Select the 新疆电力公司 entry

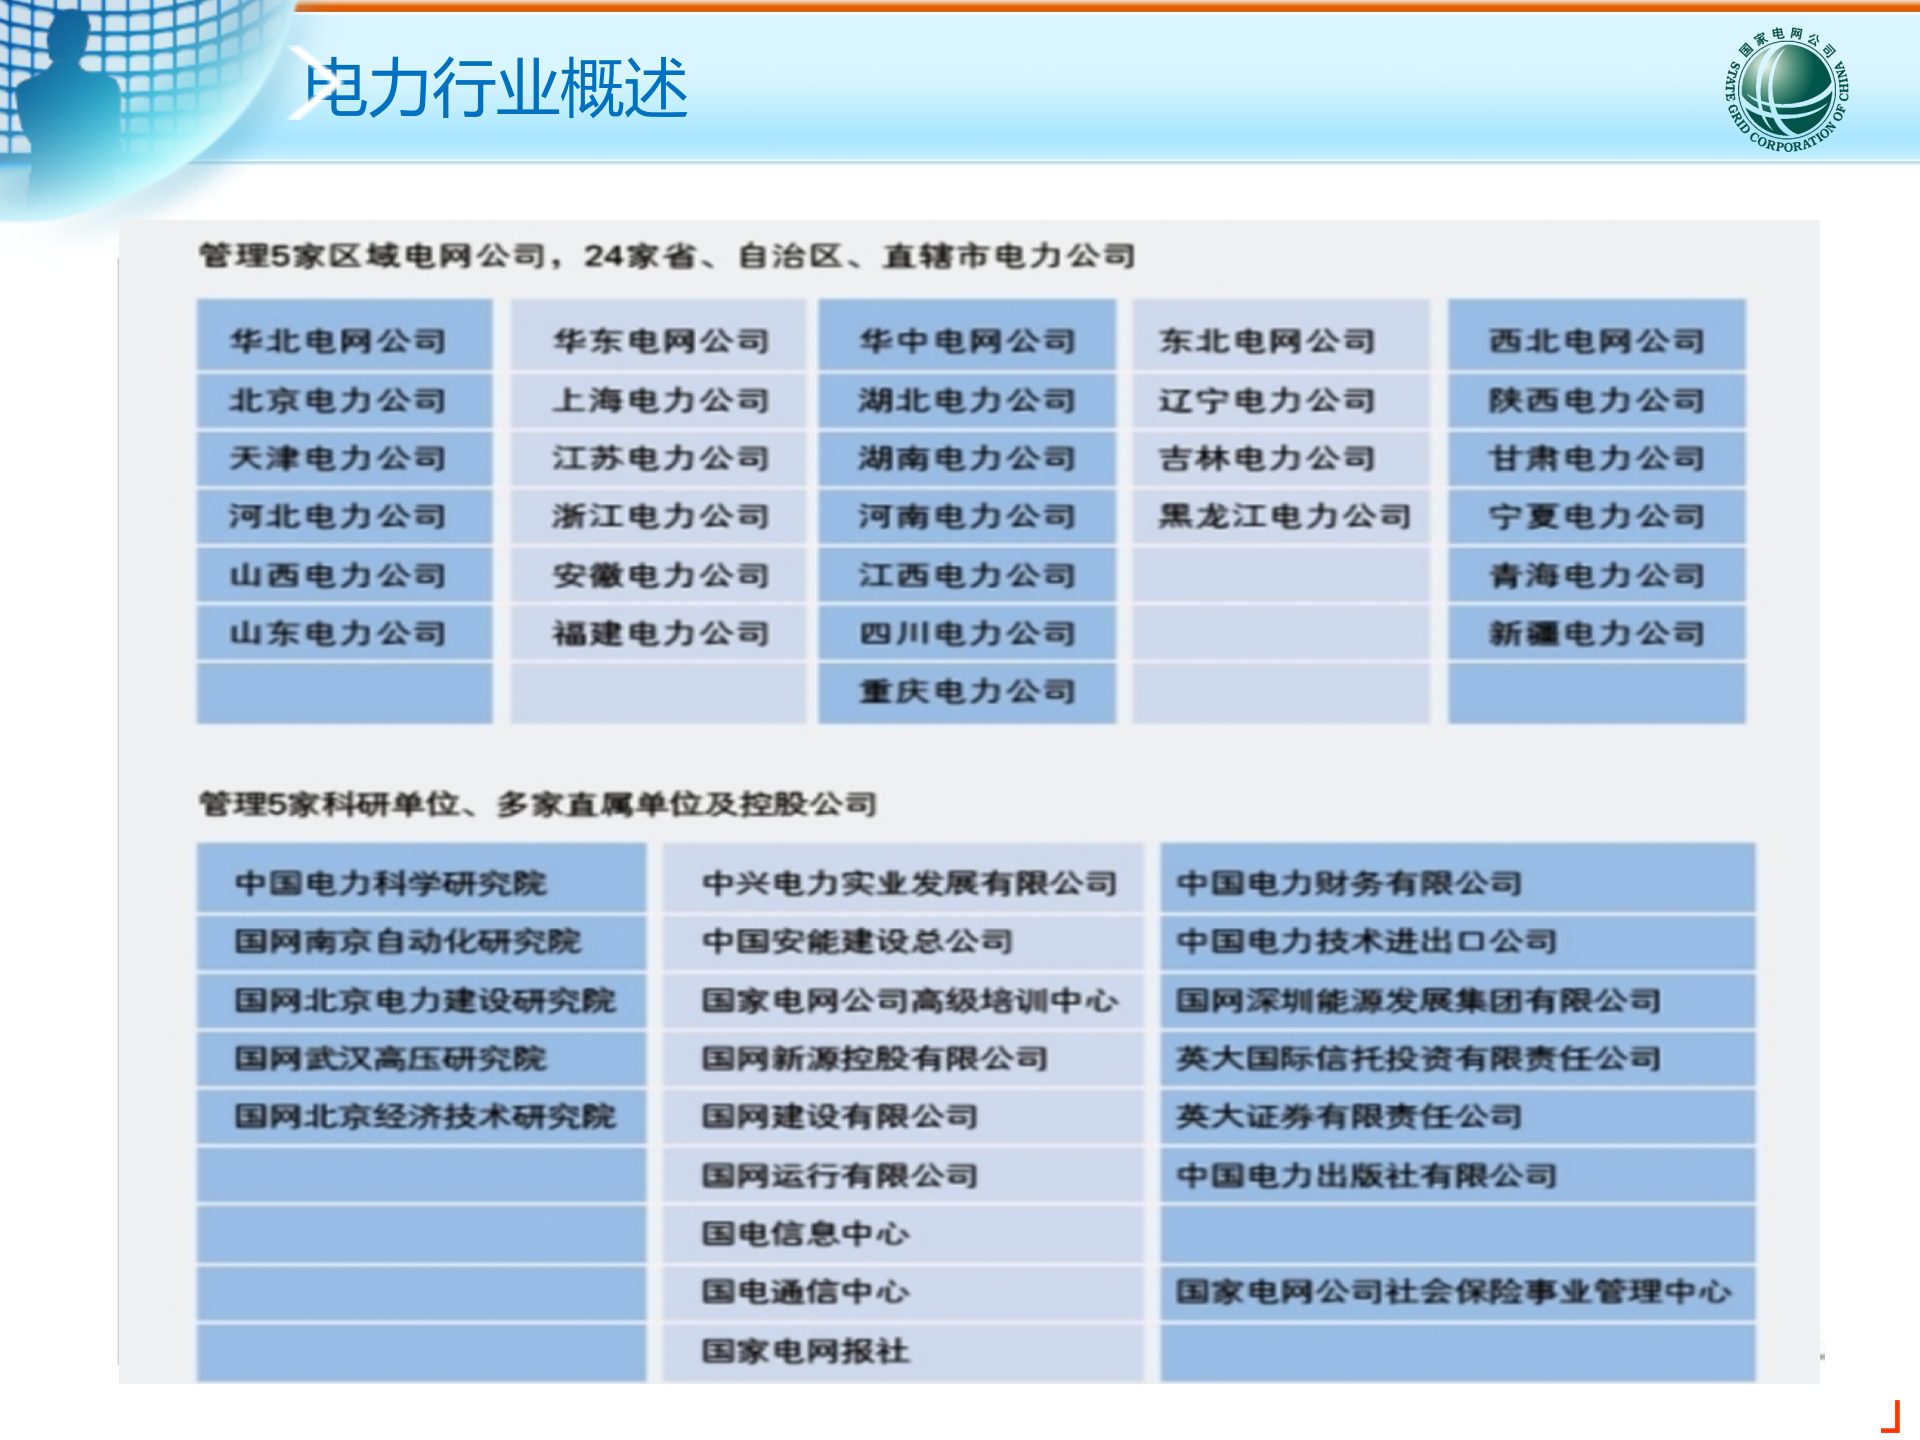[1595, 632]
